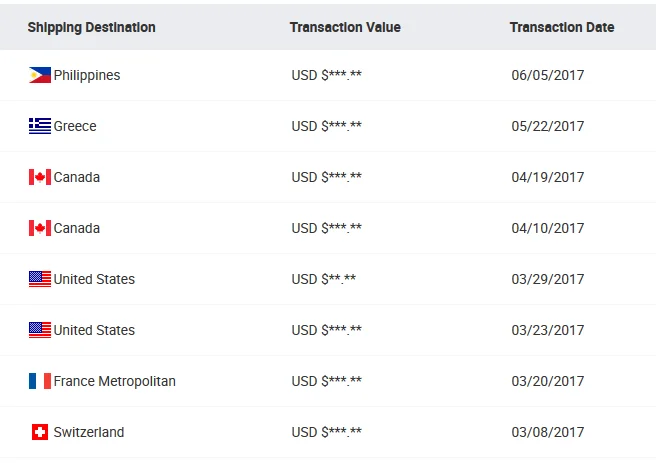The width and height of the screenshot is (656, 463).
Task: Click Canada flag in the 04/10/2017 row
Action: pyautogui.click(x=40, y=228)
